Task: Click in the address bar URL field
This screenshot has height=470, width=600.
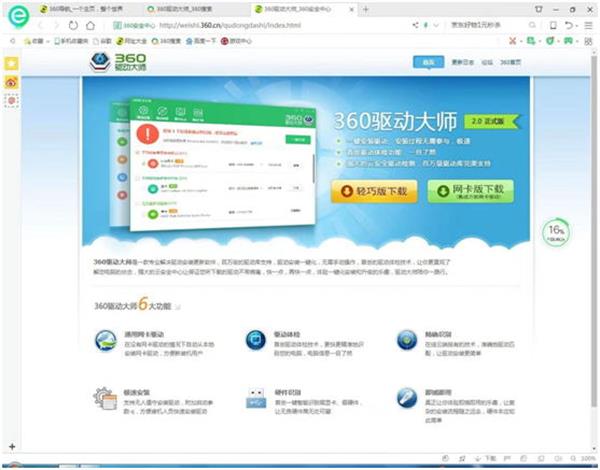Action: point(230,25)
